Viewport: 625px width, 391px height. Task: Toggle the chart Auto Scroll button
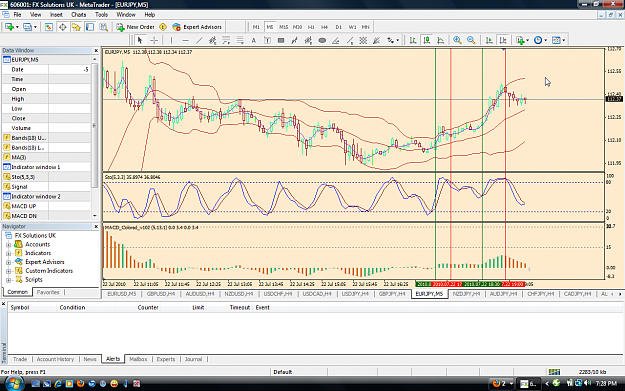489,40
